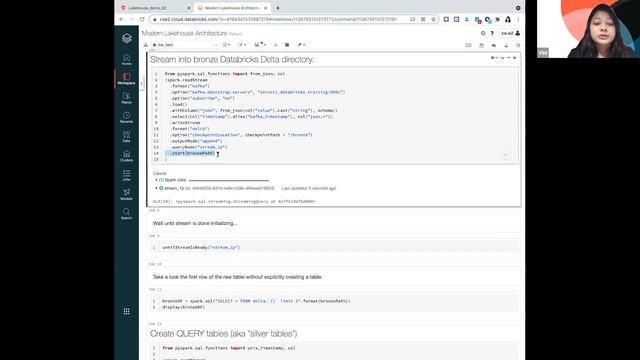Screen dimensions: 640x360
Task: Click the Databricks logo icon
Action: [x=127, y=38]
